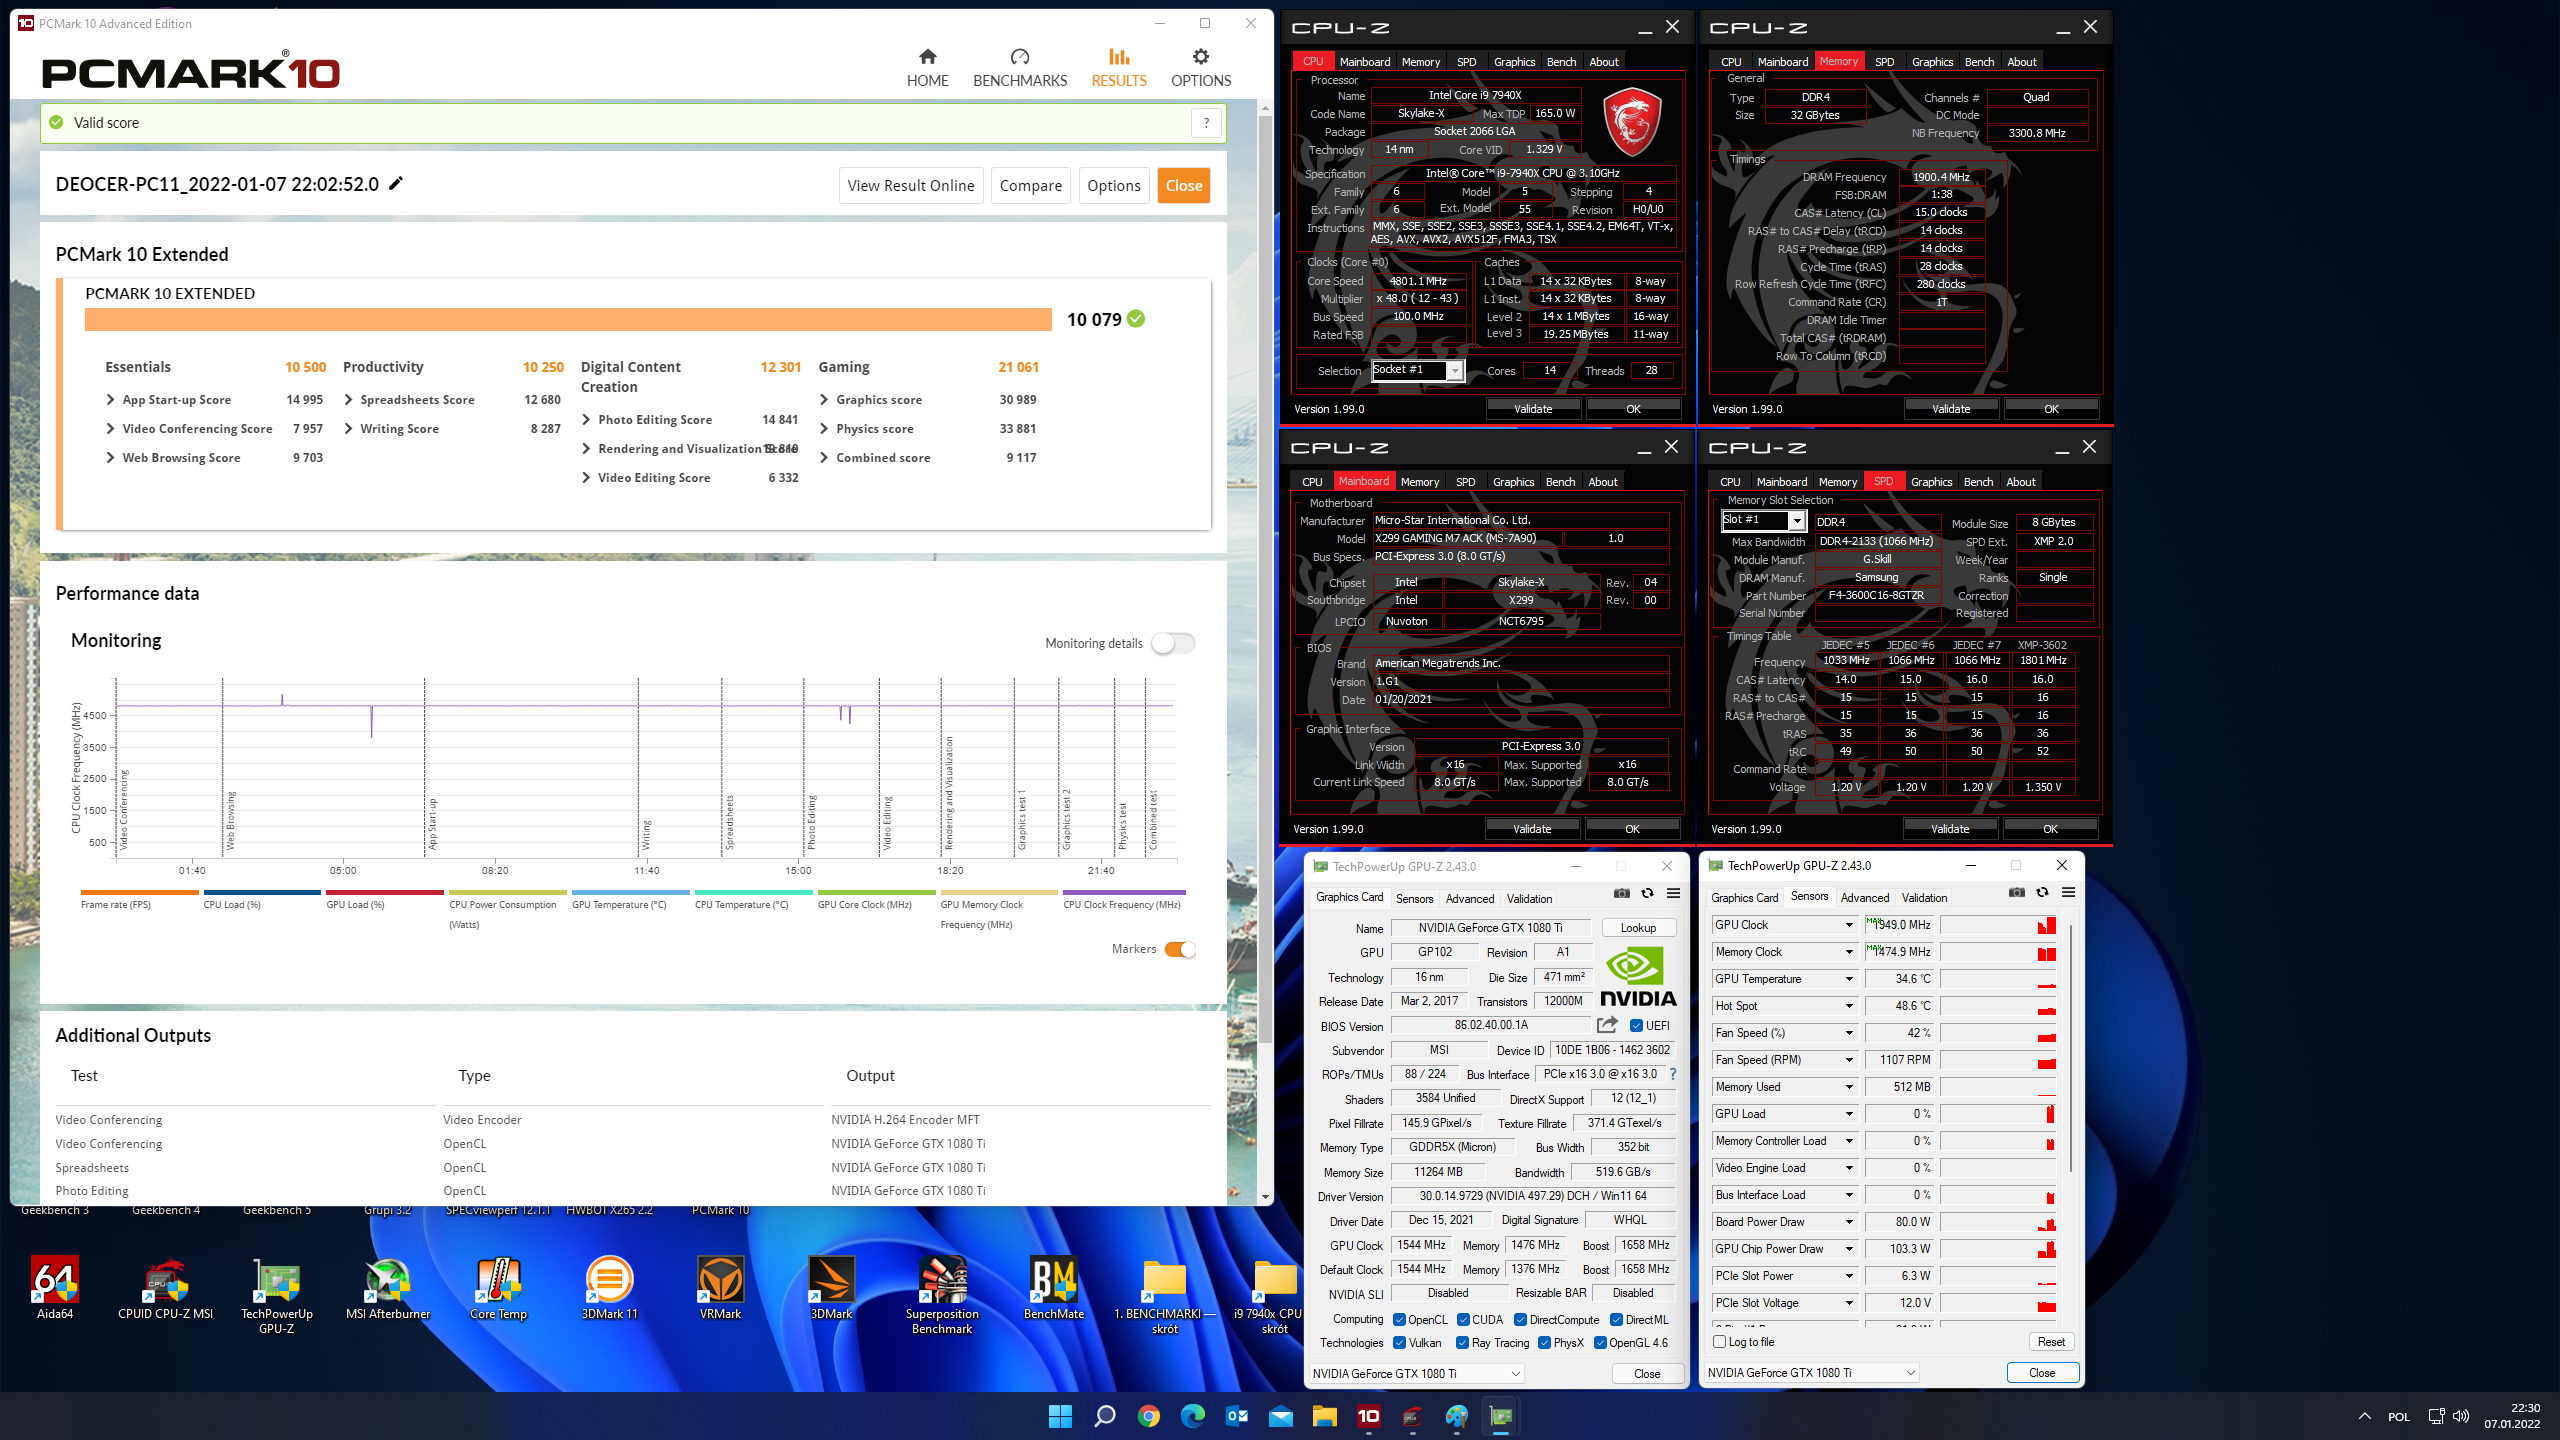Screen dimensions: 2560x1440
Task: Click the View Result Online button
Action: [x=910, y=185]
